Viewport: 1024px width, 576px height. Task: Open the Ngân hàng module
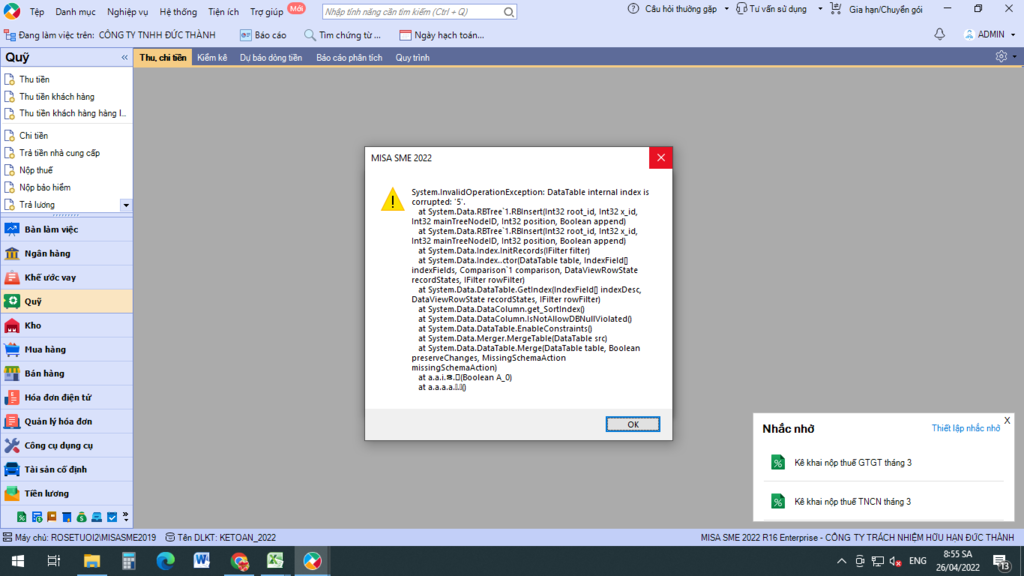pyautogui.click(x=67, y=253)
